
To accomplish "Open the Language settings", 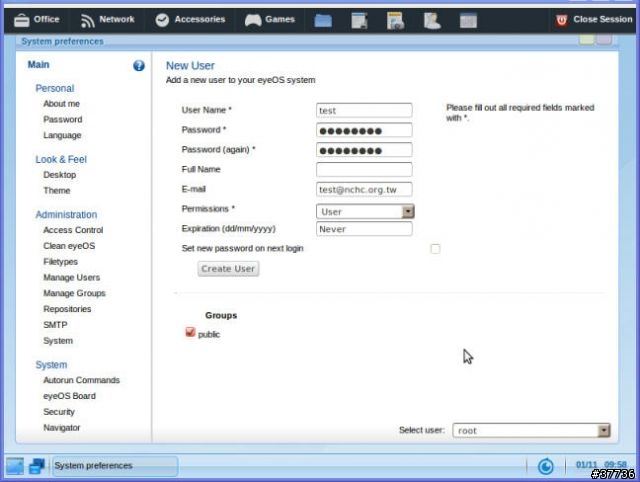I will coord(62,135).
